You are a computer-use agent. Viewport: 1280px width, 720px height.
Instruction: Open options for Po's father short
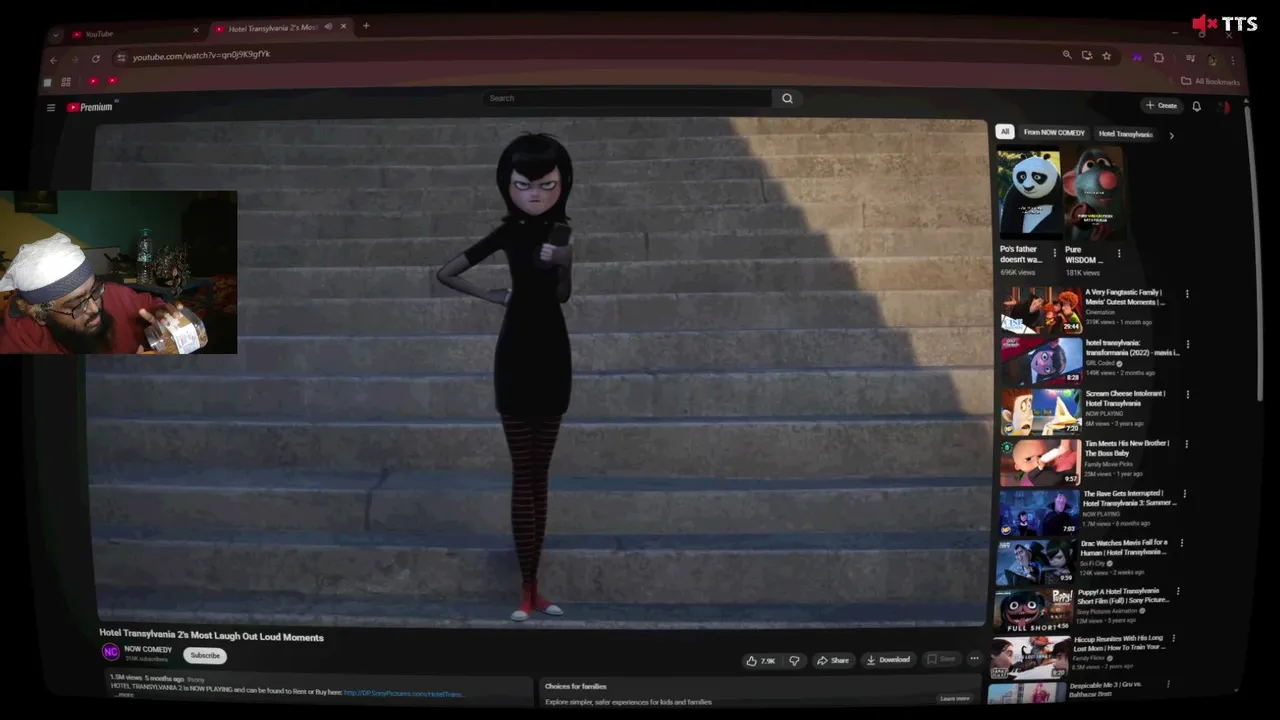tap(1054, 252)
